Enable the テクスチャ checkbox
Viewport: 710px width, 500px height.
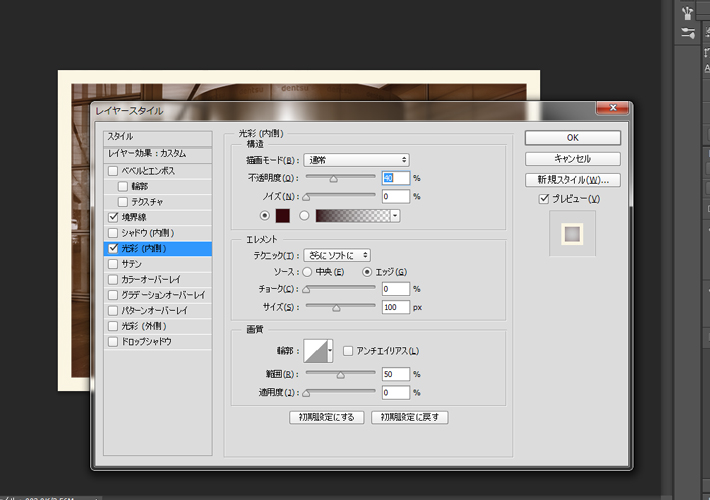[x=123, y=202]
